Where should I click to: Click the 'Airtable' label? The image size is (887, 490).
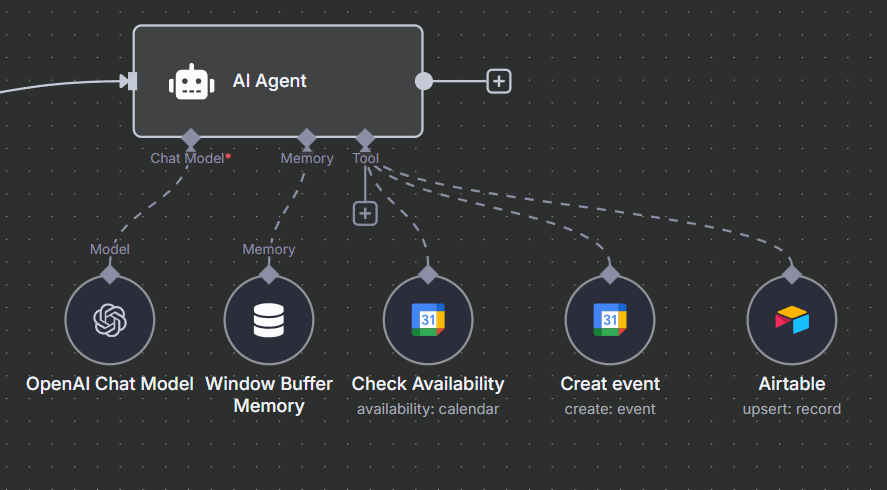pyautogui.click(x=792, y=384)
